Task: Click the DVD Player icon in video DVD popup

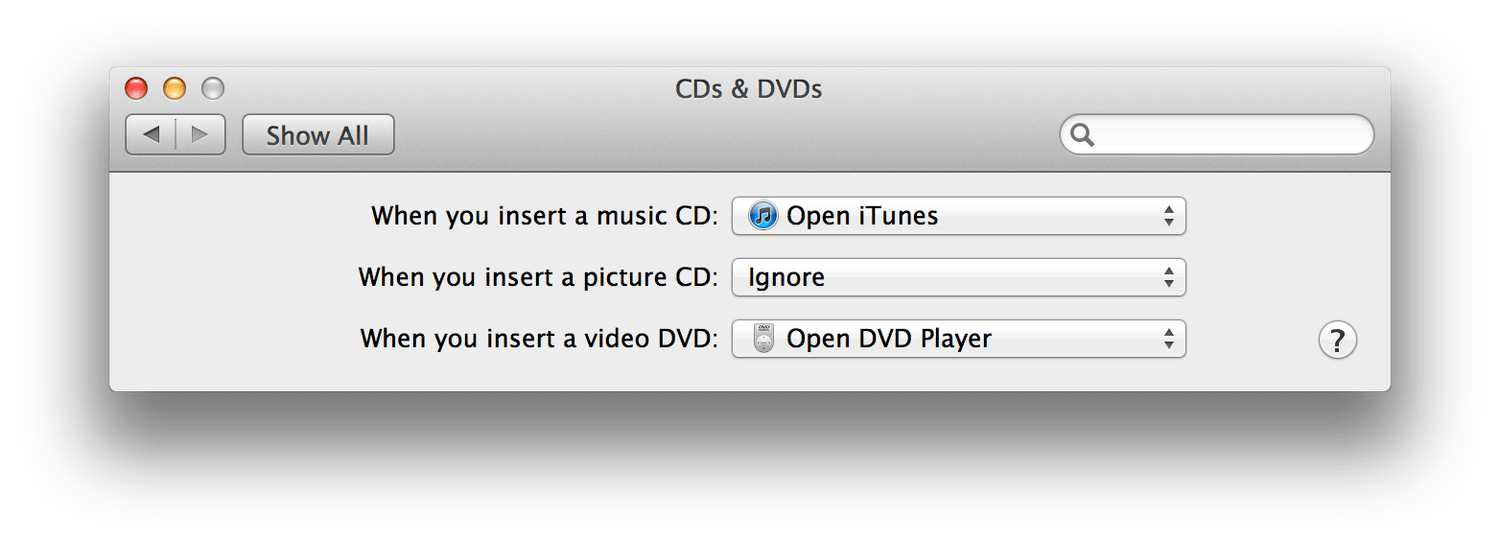Action: 764,339
